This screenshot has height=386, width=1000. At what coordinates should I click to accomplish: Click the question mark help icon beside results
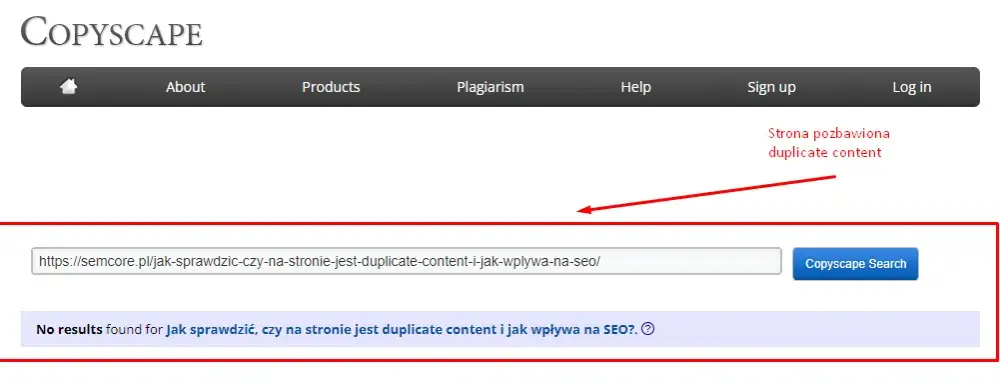coord(648,329)
